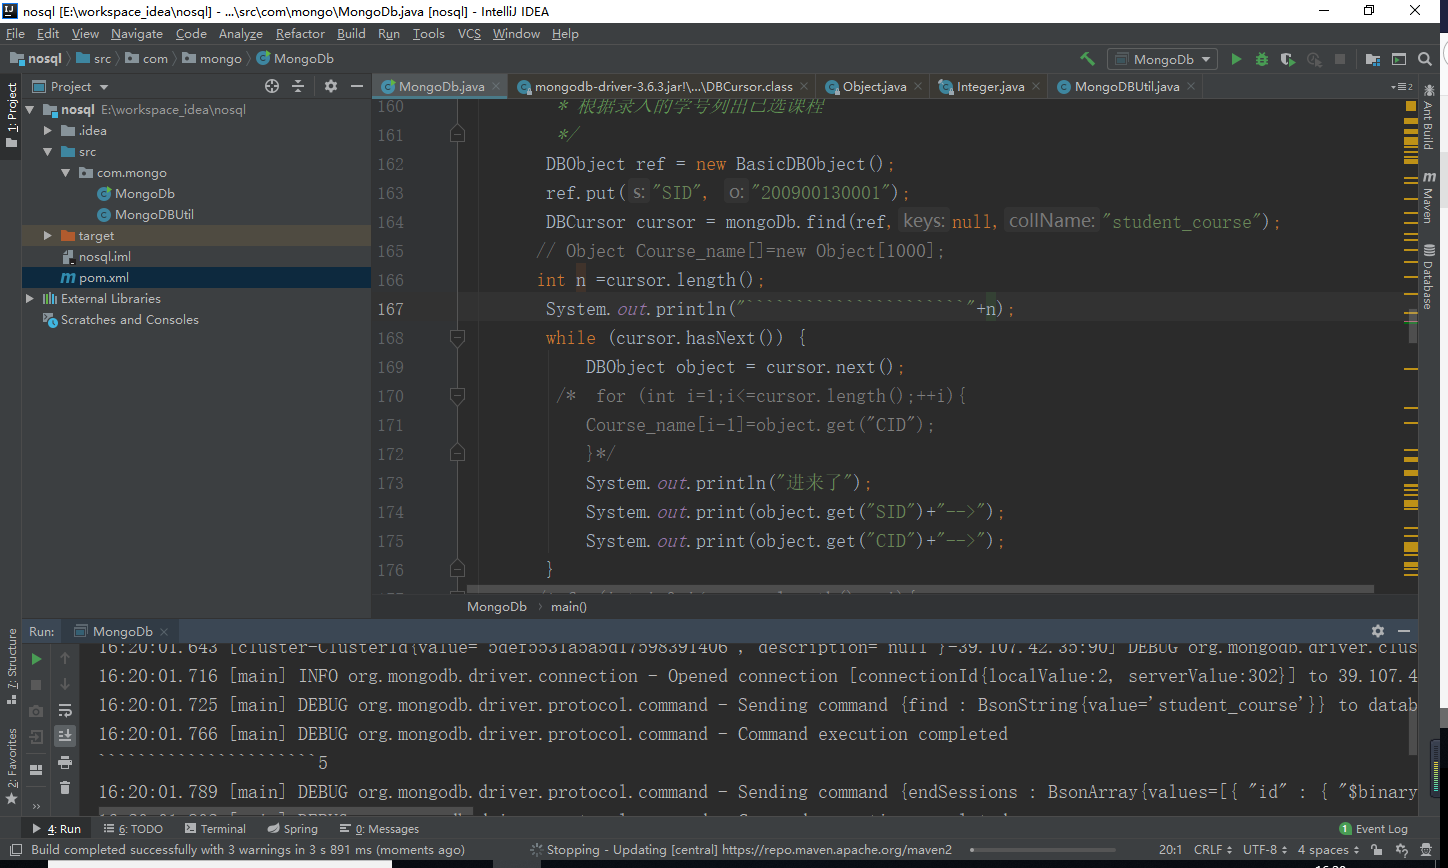
Task: Rerun MongoDb in the Run tool window
Action: pos(36,658)
